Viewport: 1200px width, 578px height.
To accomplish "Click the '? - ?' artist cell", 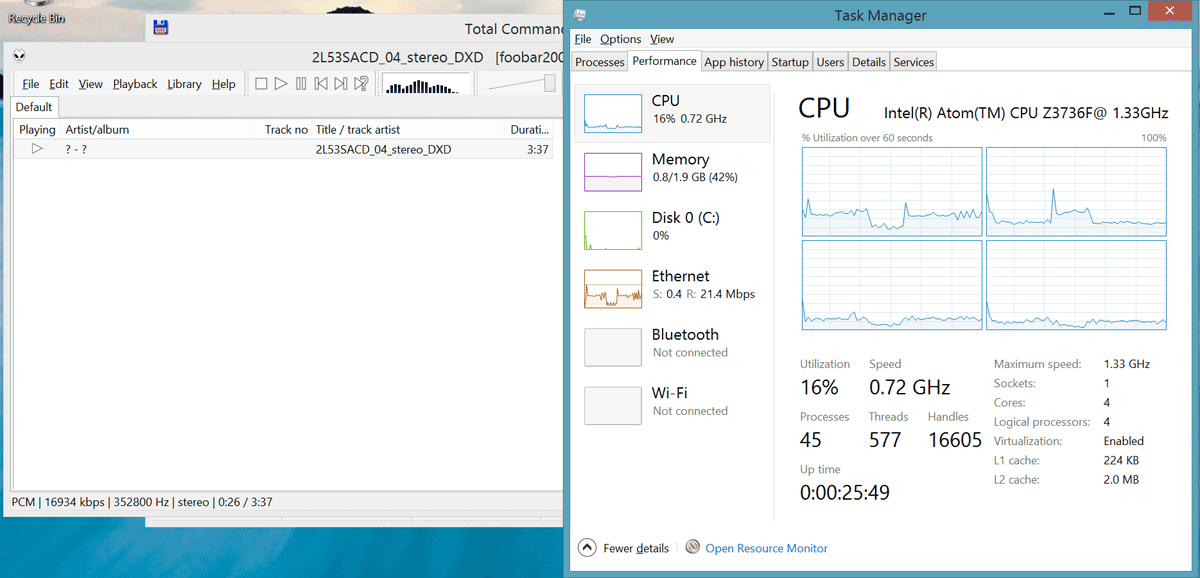I will [x=76, y=149].
